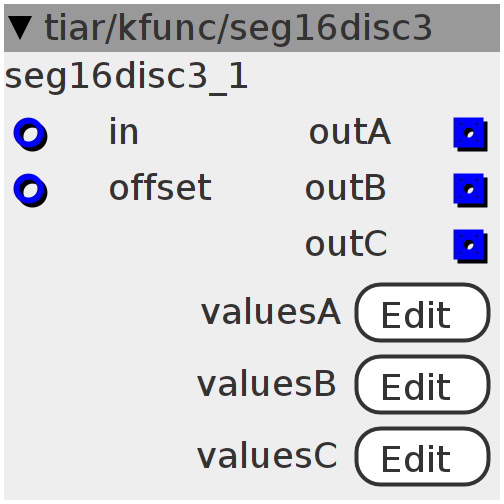
Task: Select the tiar/kfunc/seg16disc3 title bar
Action: [x=252, y=28]
